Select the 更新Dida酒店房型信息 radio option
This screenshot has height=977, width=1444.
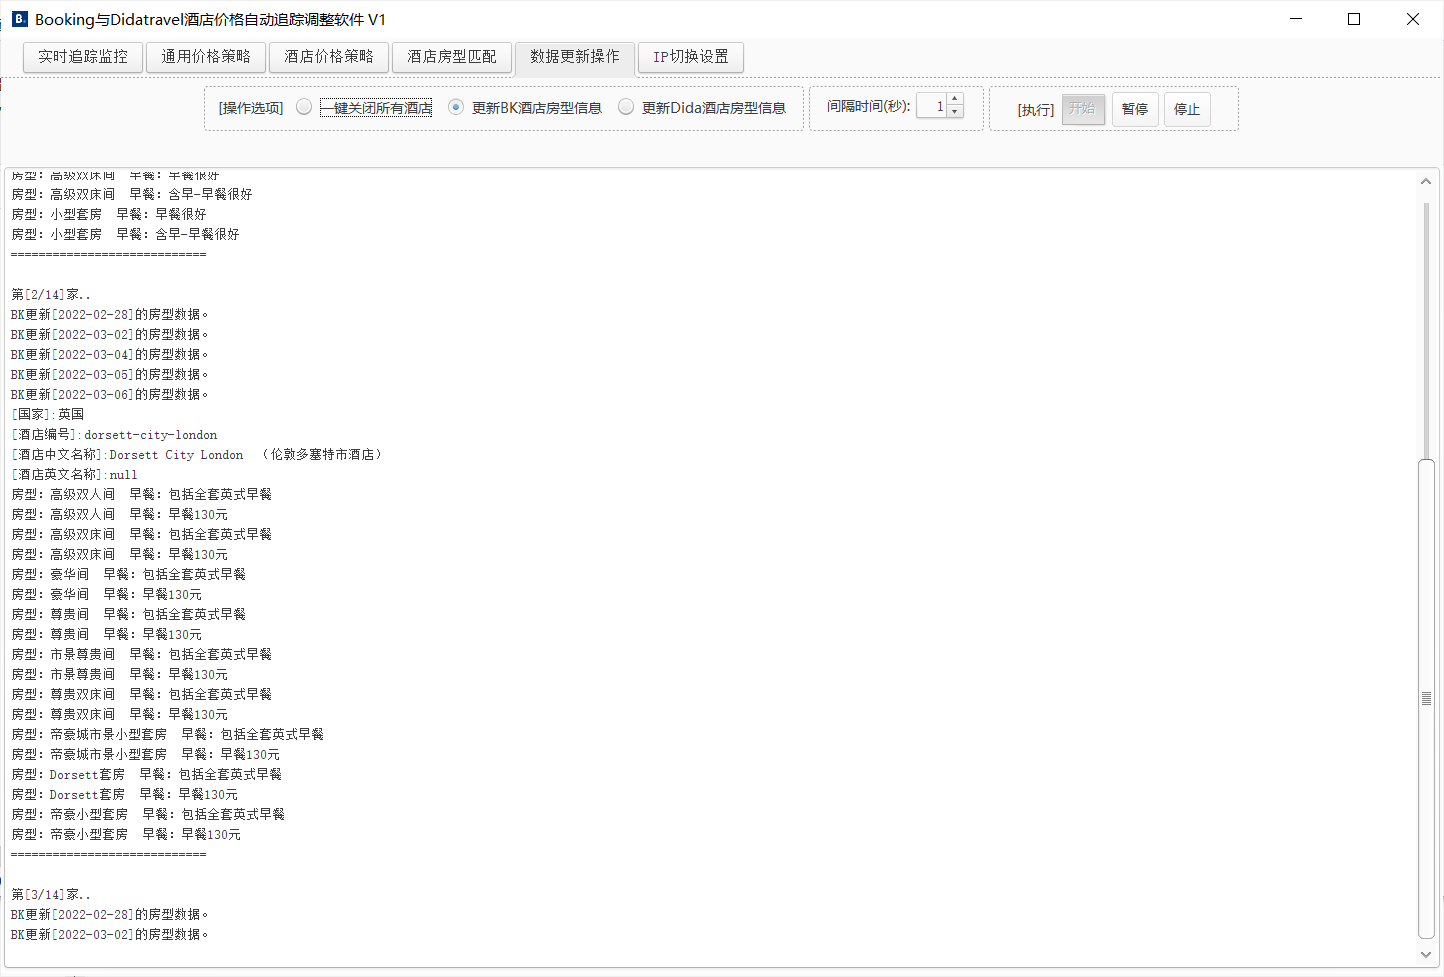click(x=702, y=108)
